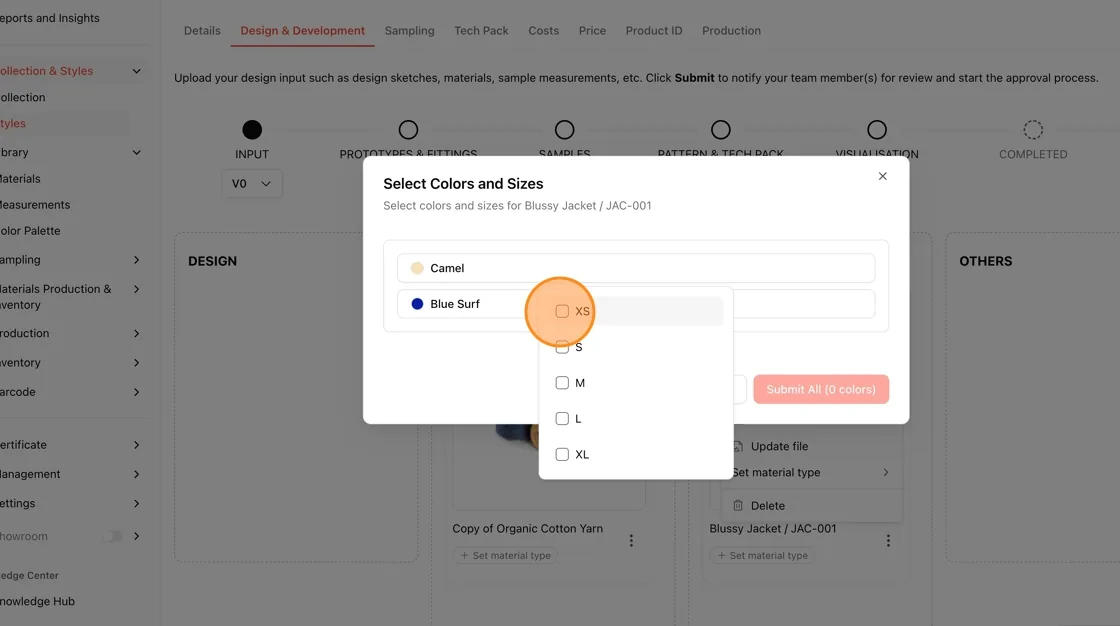Screen dimensions: 1120x626
Task: Expand Materials Production & Inventory section
Action: [x=136, y=289]
